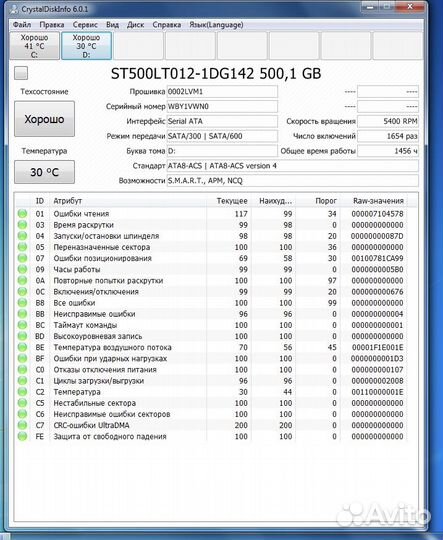Switch to disk C: tab at 41 °C

pos(34,46)
